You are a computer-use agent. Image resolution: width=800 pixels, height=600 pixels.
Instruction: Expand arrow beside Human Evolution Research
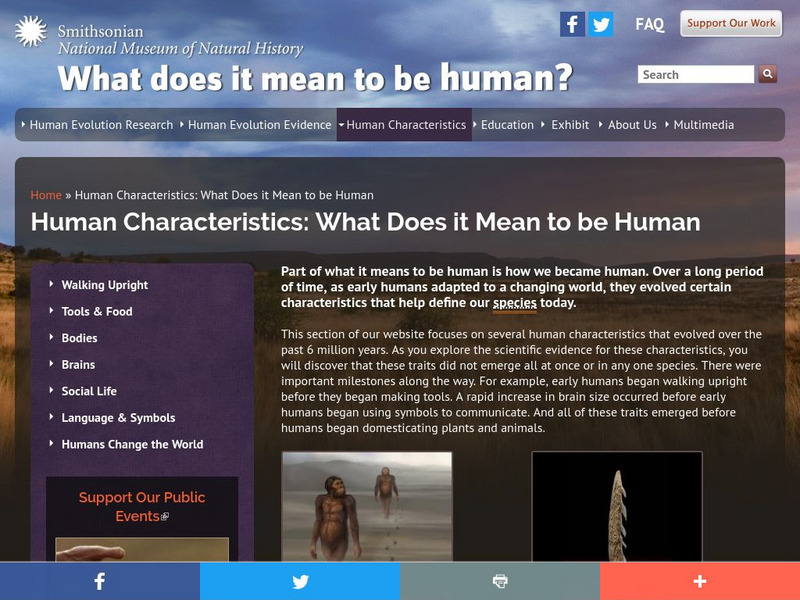pyautogui.click(x=23, y=124)
